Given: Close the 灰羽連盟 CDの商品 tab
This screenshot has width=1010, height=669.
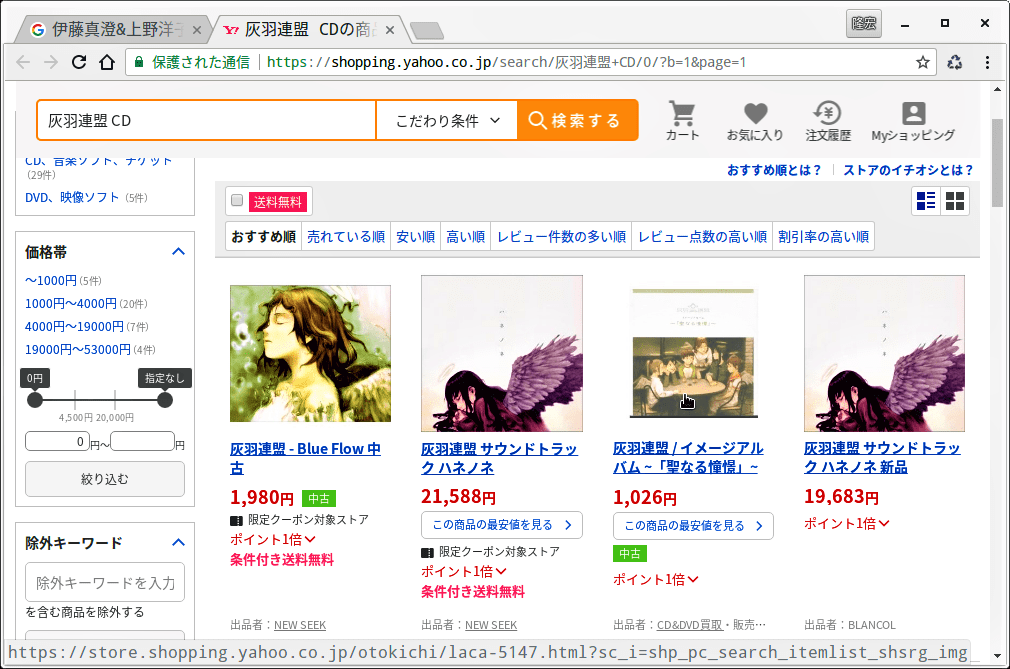Looking at the screenshot, I should pyautogui.click(x=390, y=30).
